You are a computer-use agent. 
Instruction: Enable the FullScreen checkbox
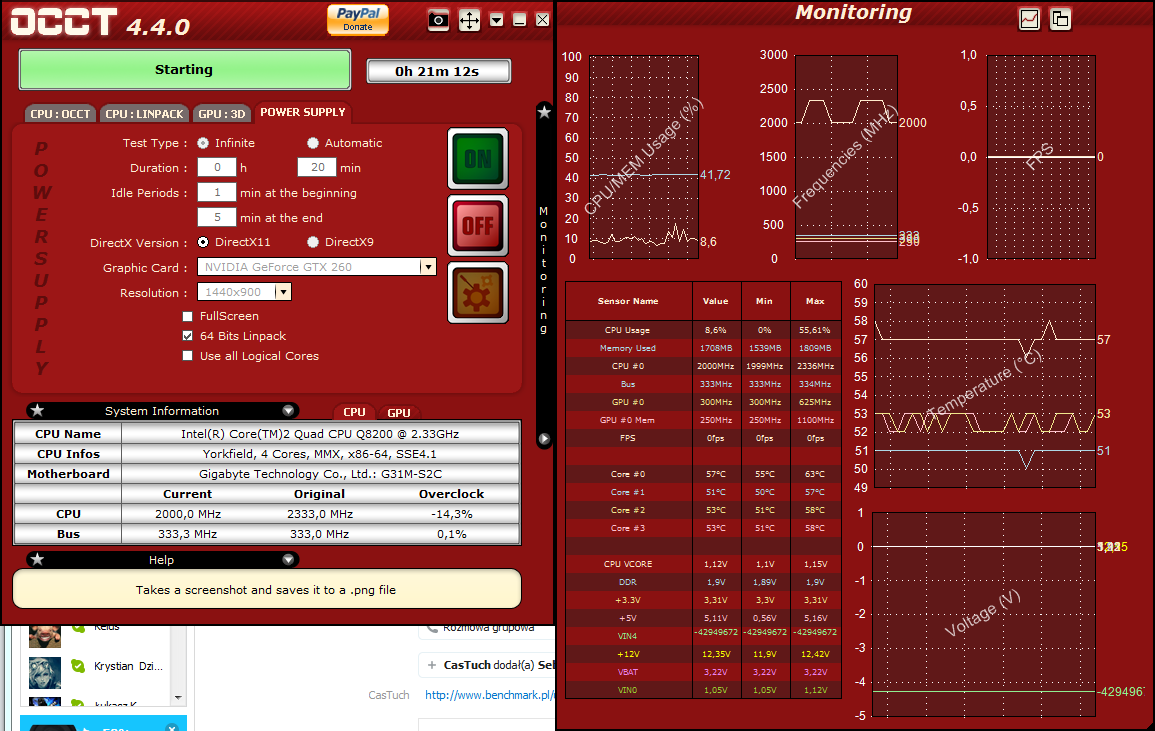187,316
